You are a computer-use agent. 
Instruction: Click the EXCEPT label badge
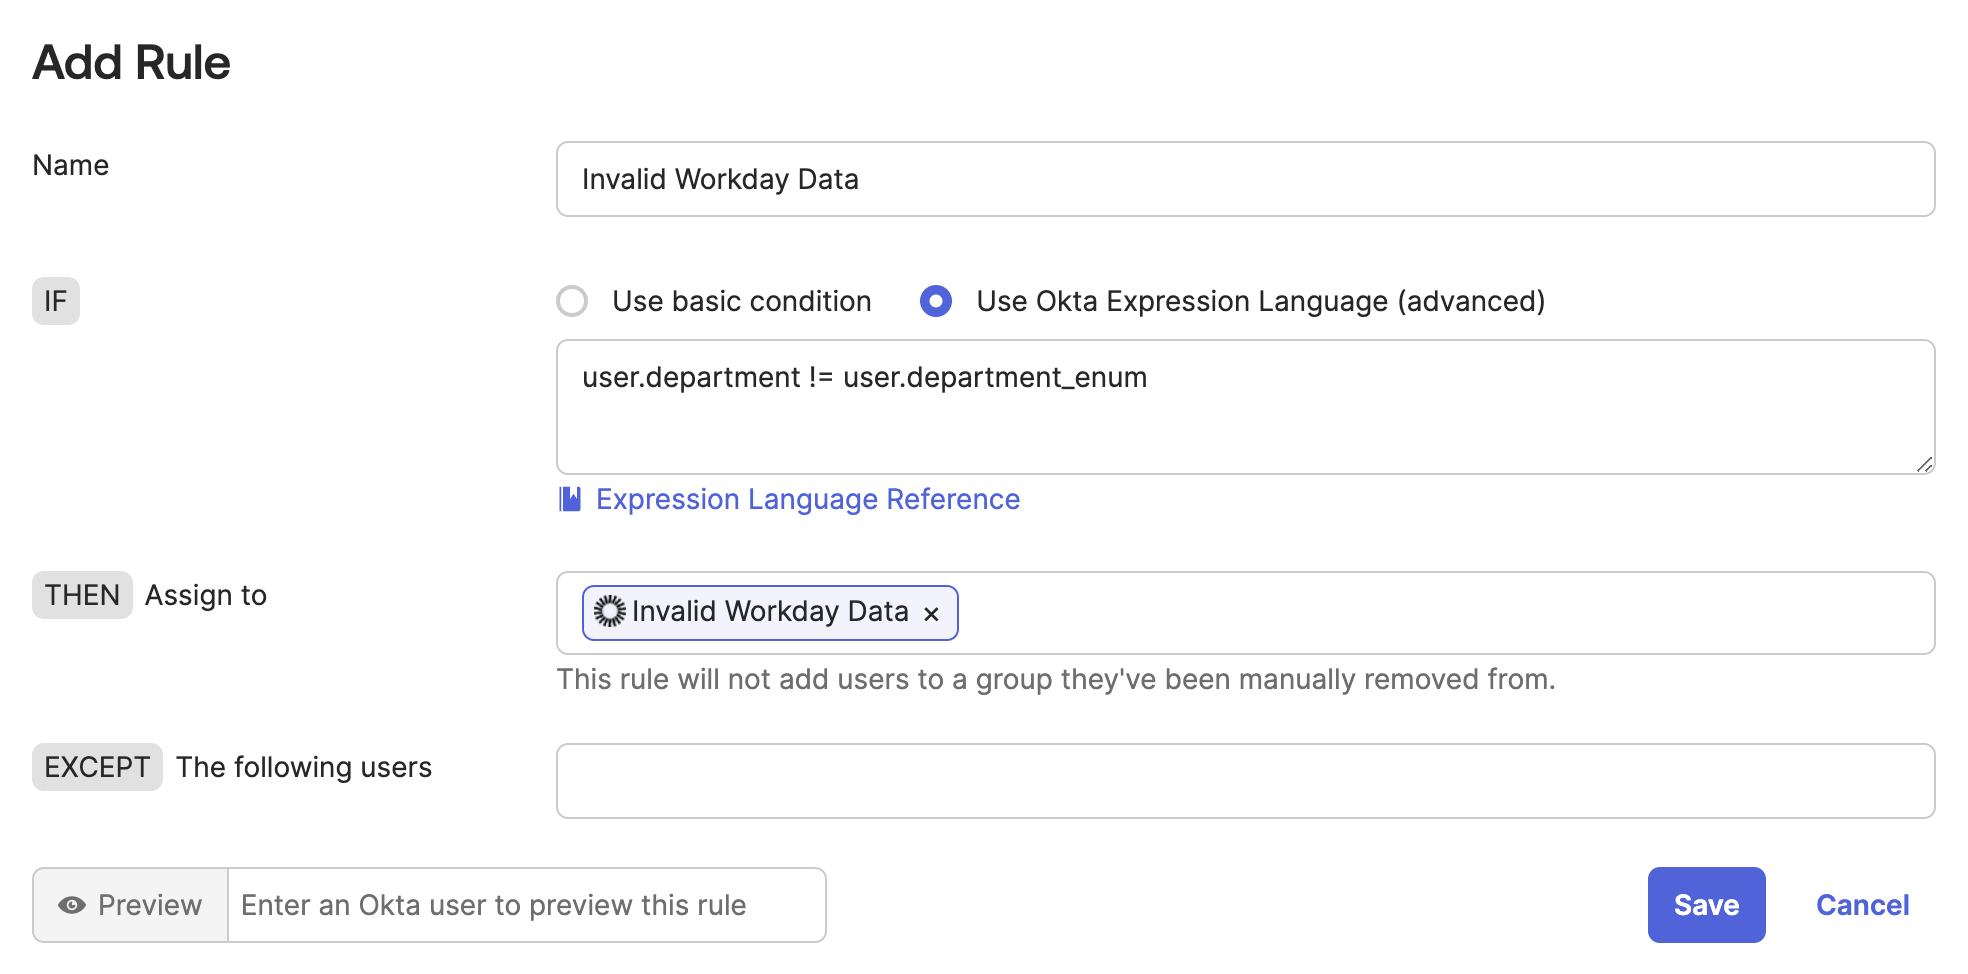point(97,767)
